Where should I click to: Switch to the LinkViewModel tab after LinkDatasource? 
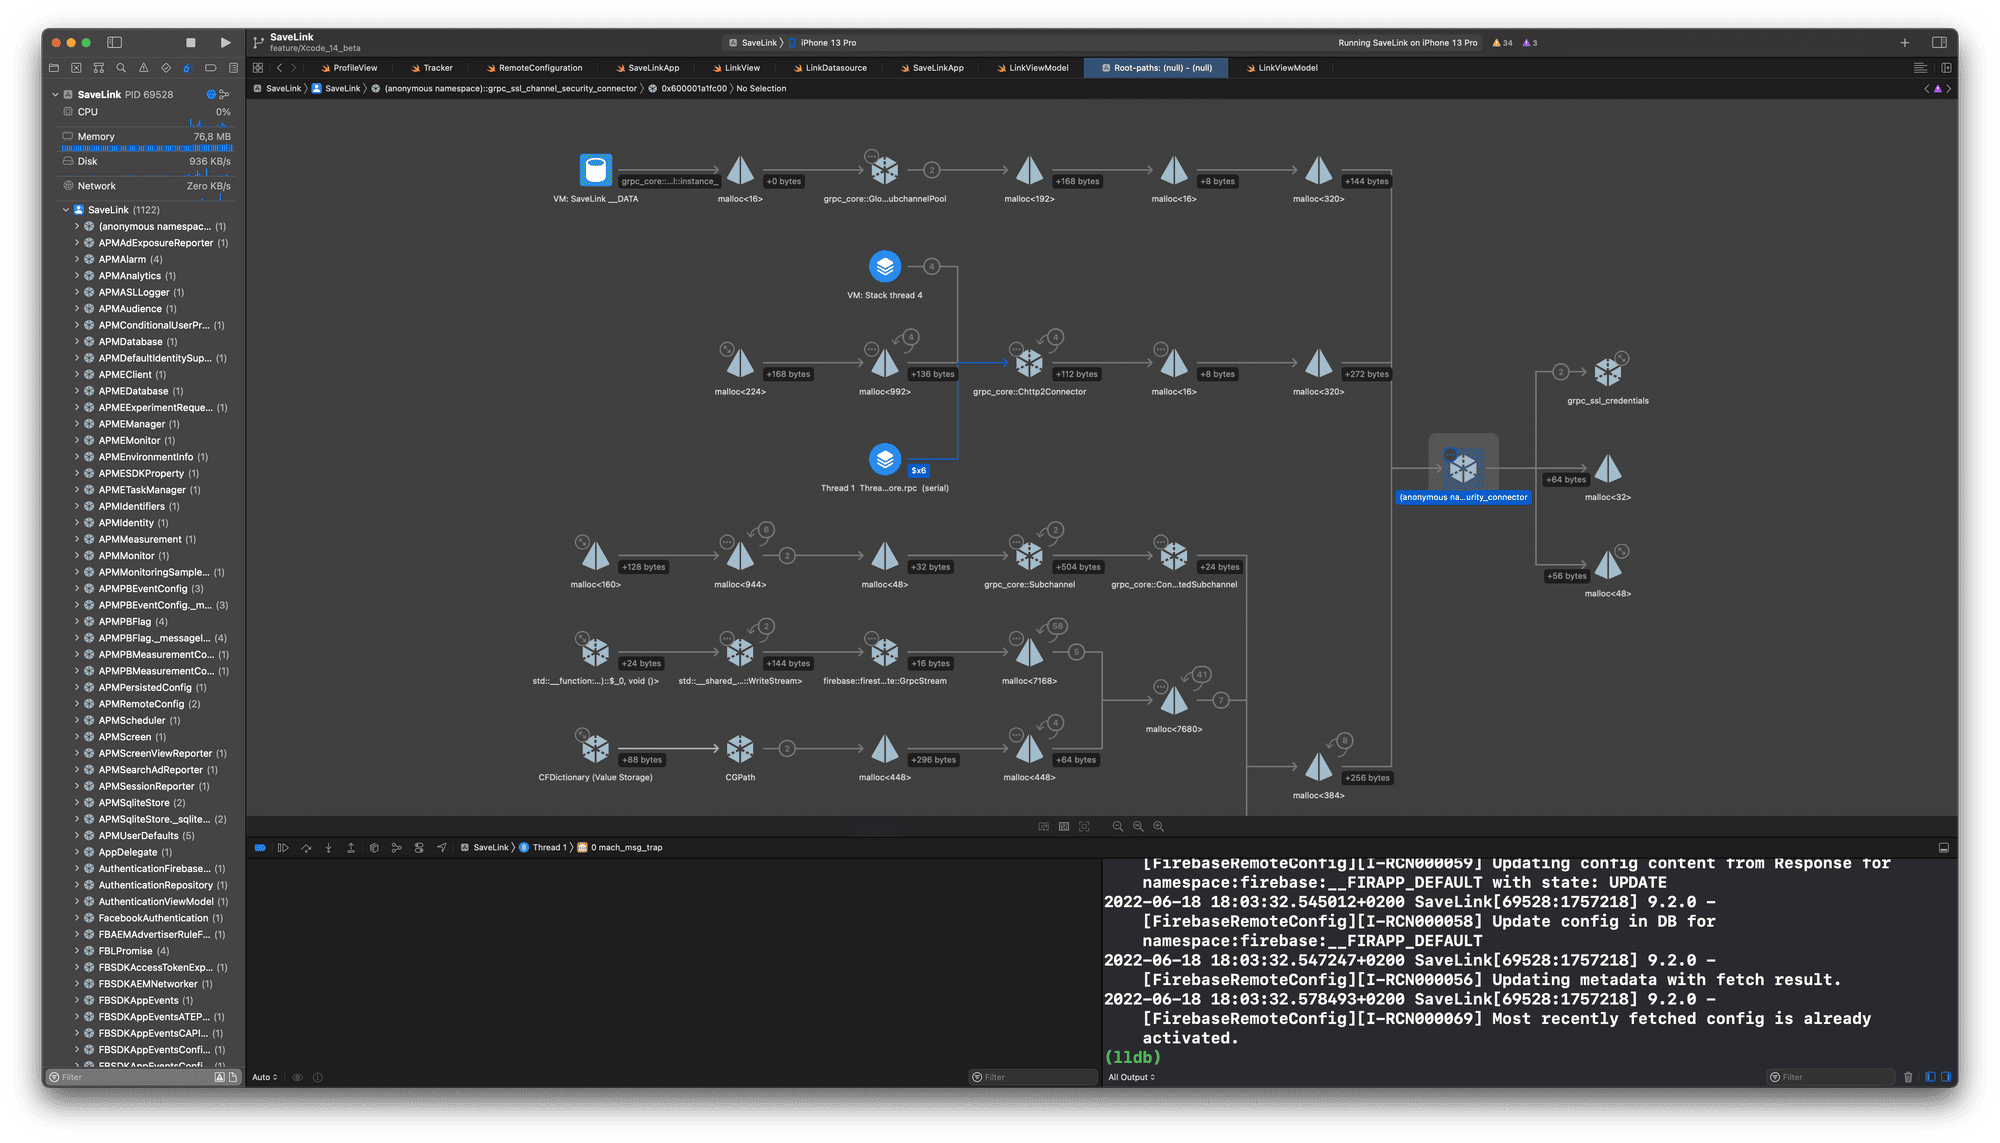tap(1033, 68)
